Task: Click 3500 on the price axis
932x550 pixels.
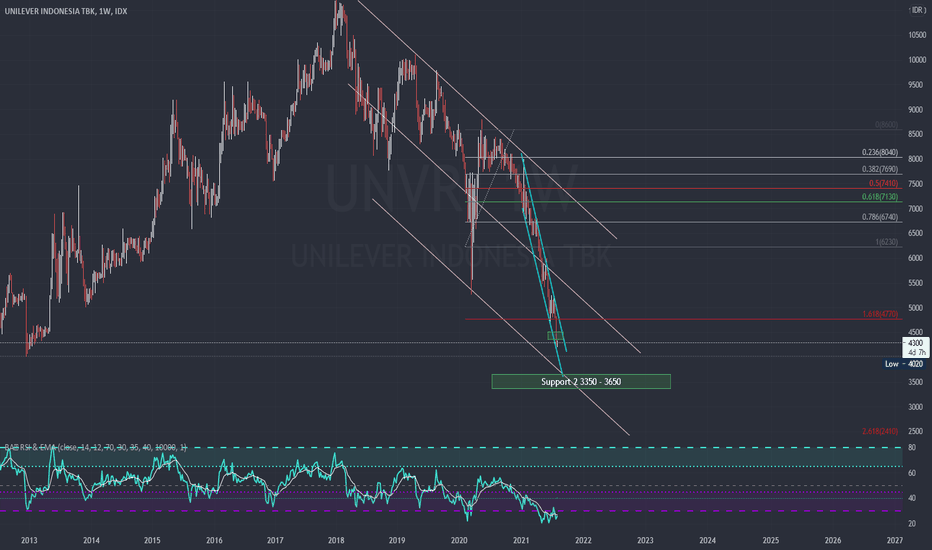Action: [x=915, y=382]
